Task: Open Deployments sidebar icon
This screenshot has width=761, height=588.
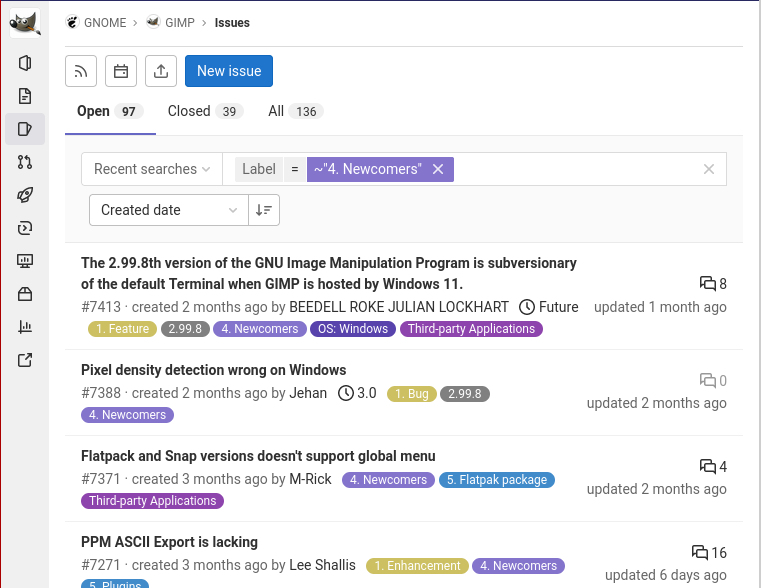Action: click(x=25, y=228)
